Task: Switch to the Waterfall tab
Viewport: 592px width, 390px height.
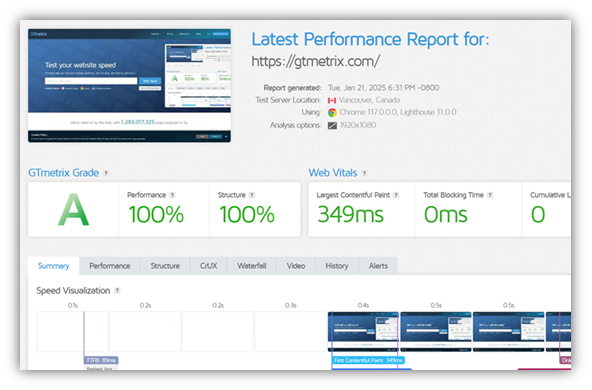Action: click(252, 266)
